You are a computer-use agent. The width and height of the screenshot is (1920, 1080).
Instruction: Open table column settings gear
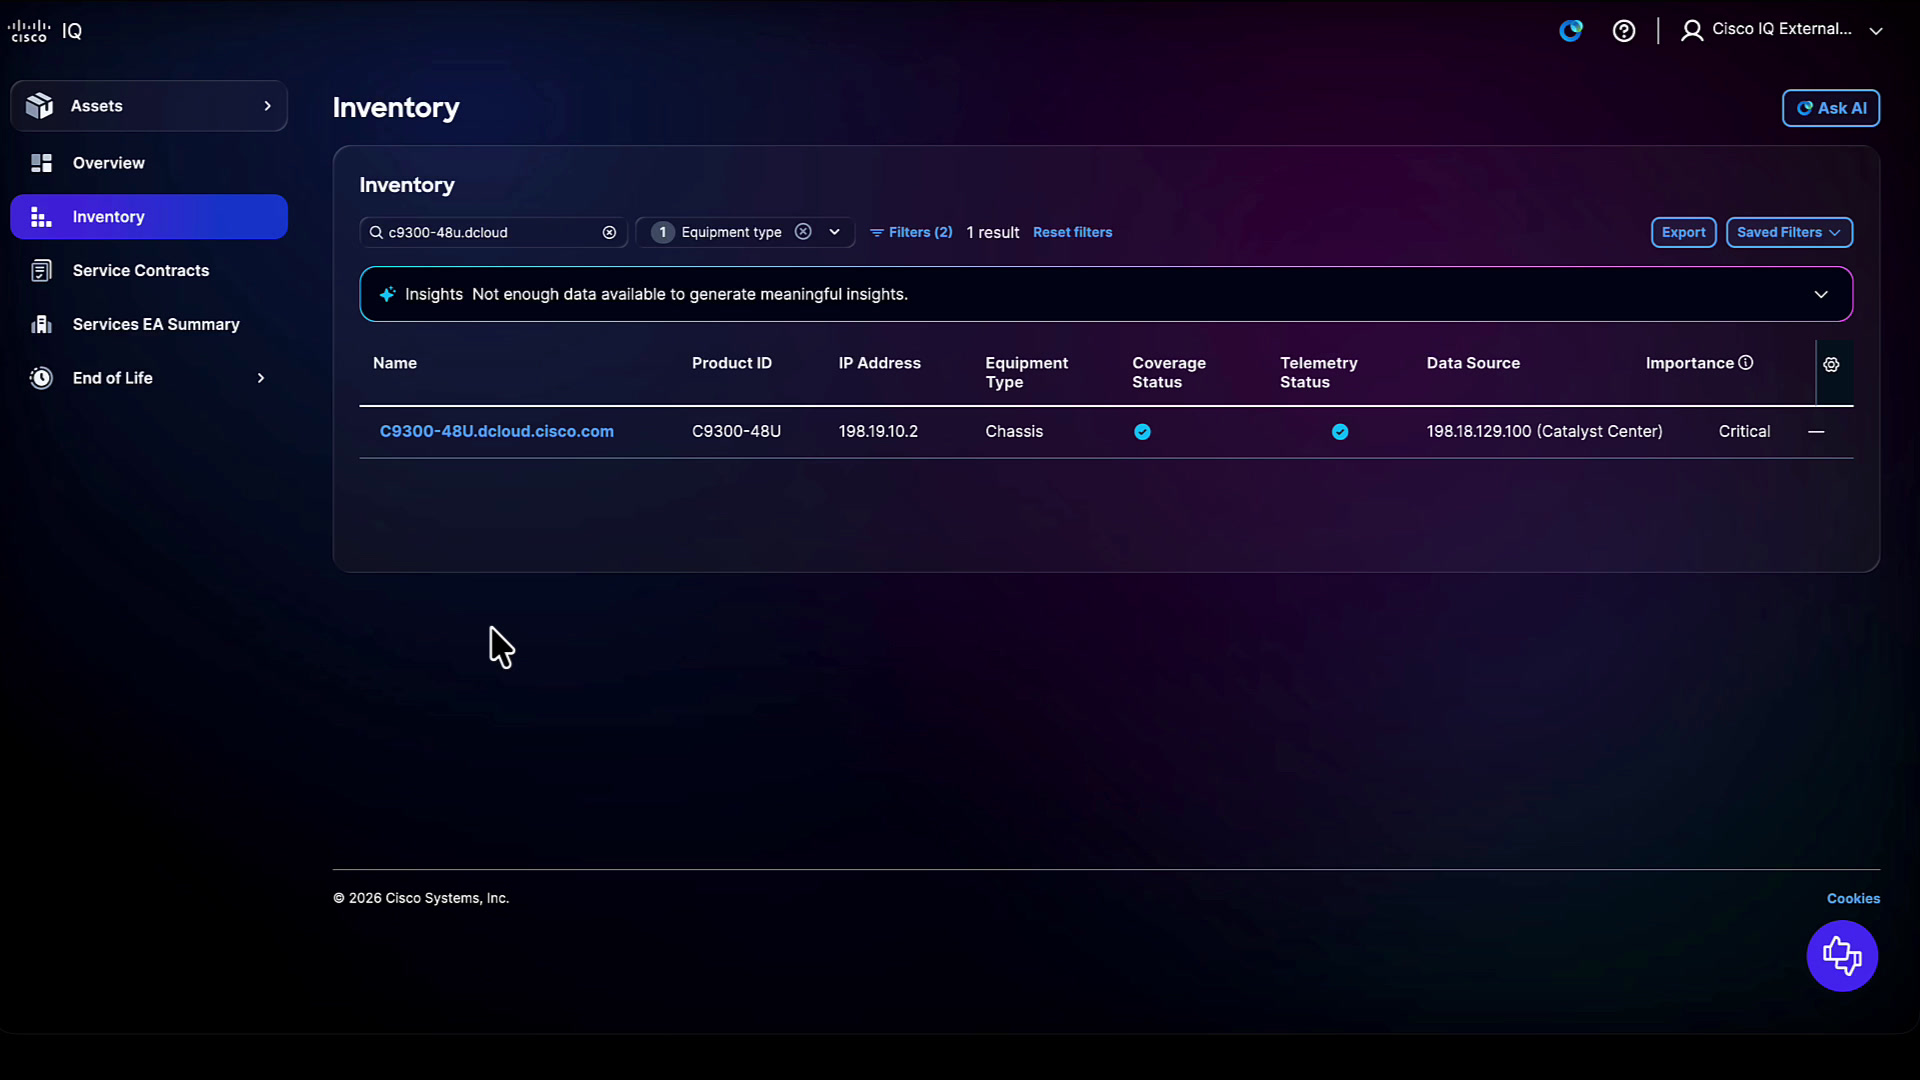(1831, 364)
